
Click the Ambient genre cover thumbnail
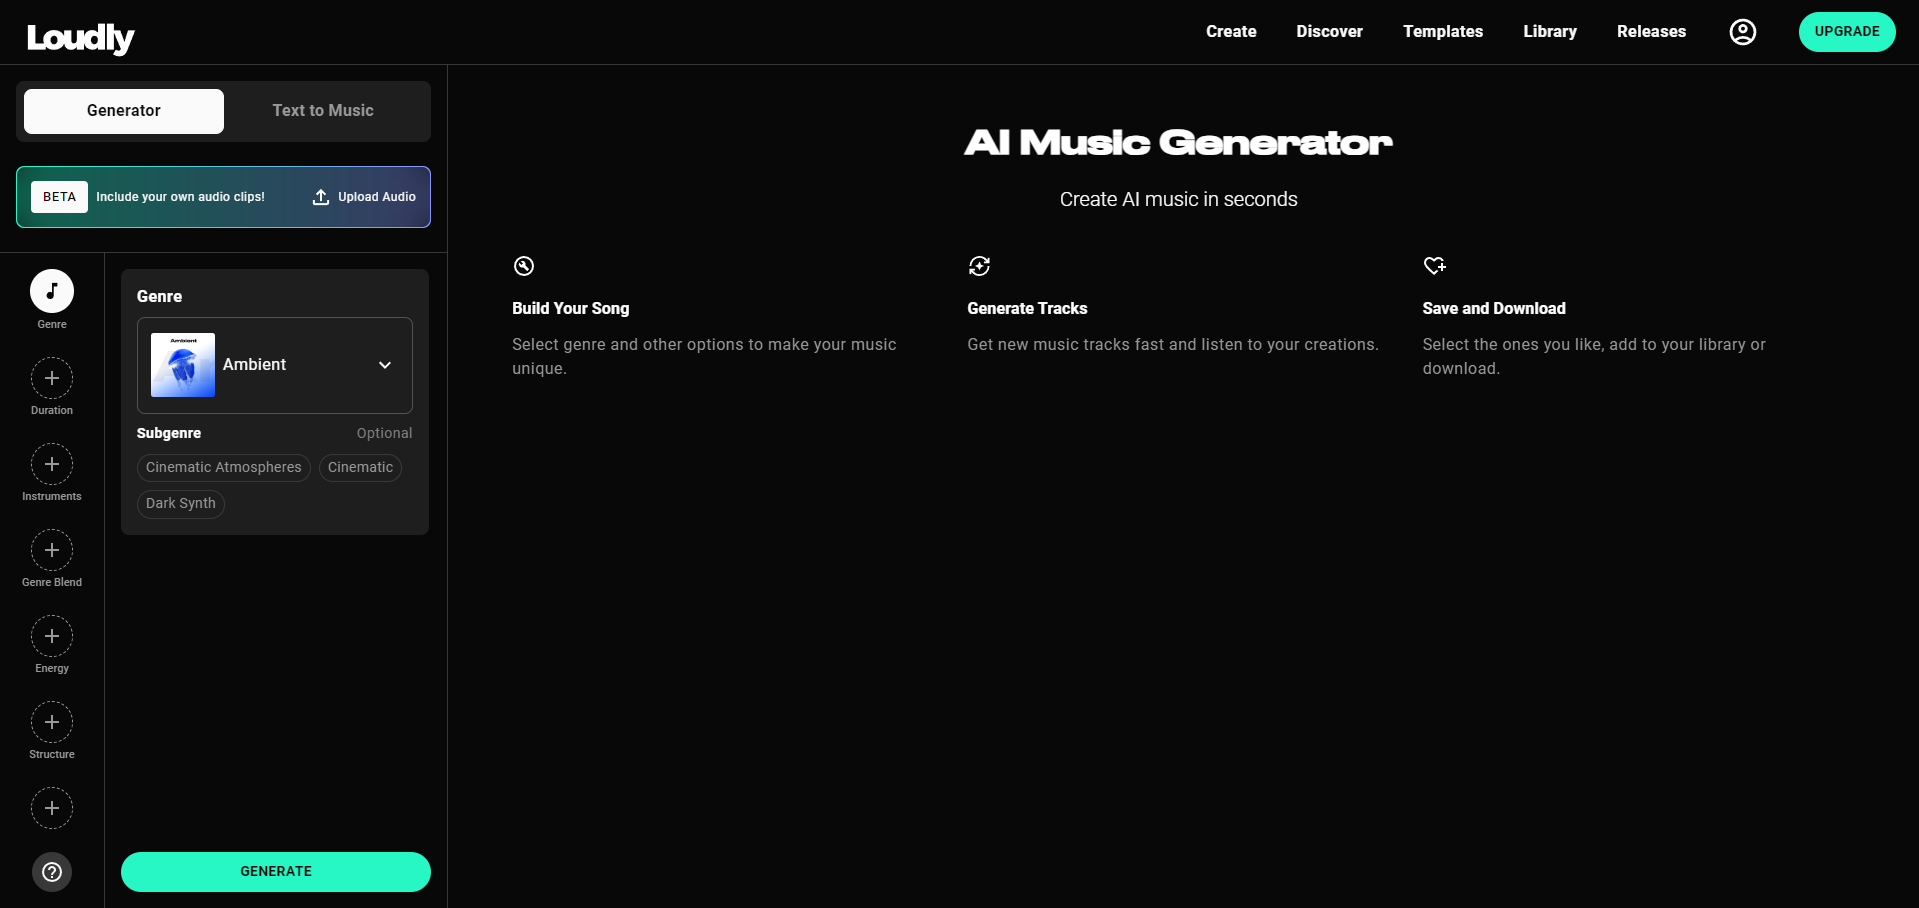pos(183,365)
